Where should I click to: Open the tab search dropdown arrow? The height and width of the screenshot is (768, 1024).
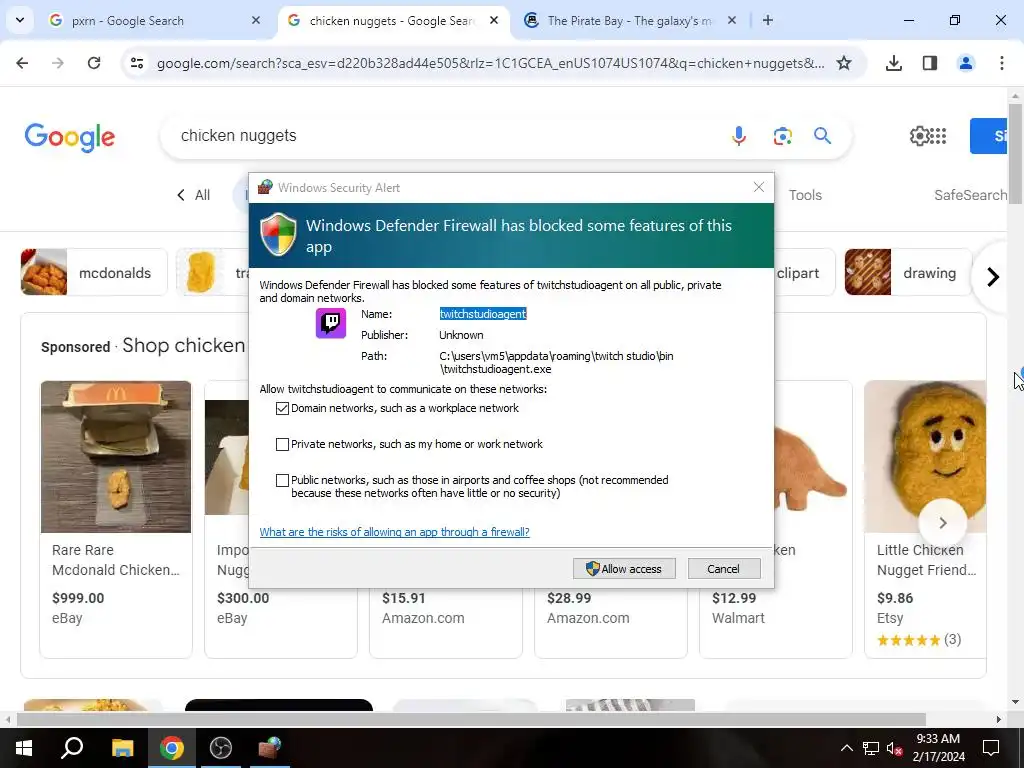coord(20,20)
